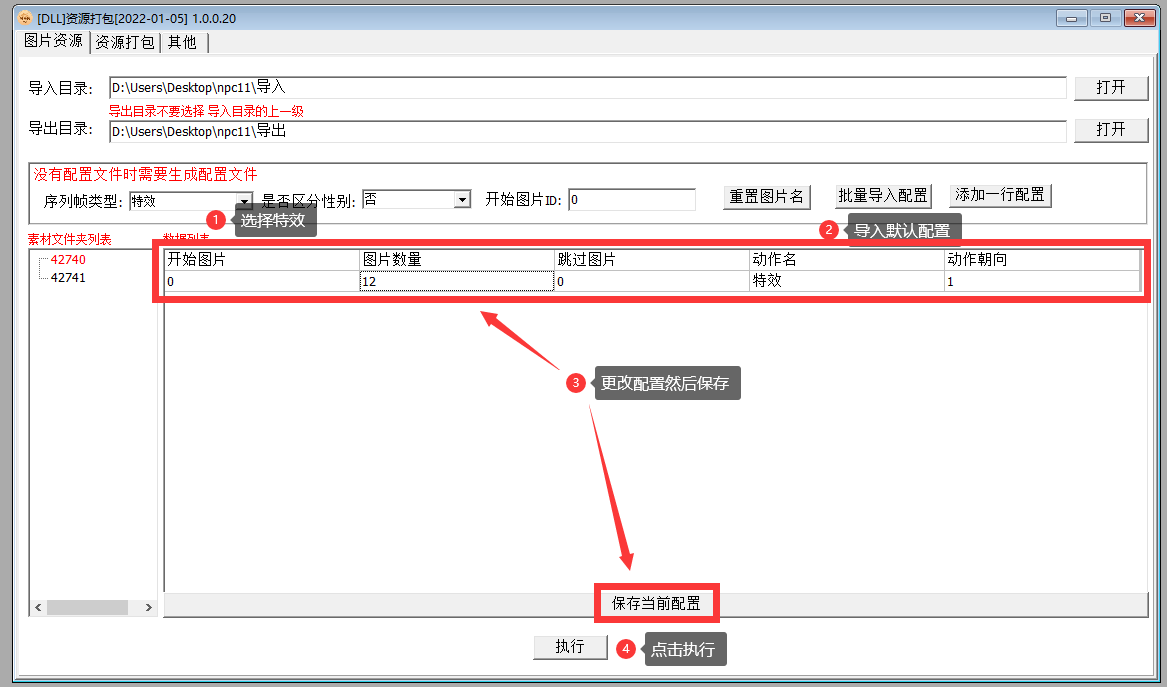
Task: Select folder 42741 in the tree
Action: (x=68, y=278)
